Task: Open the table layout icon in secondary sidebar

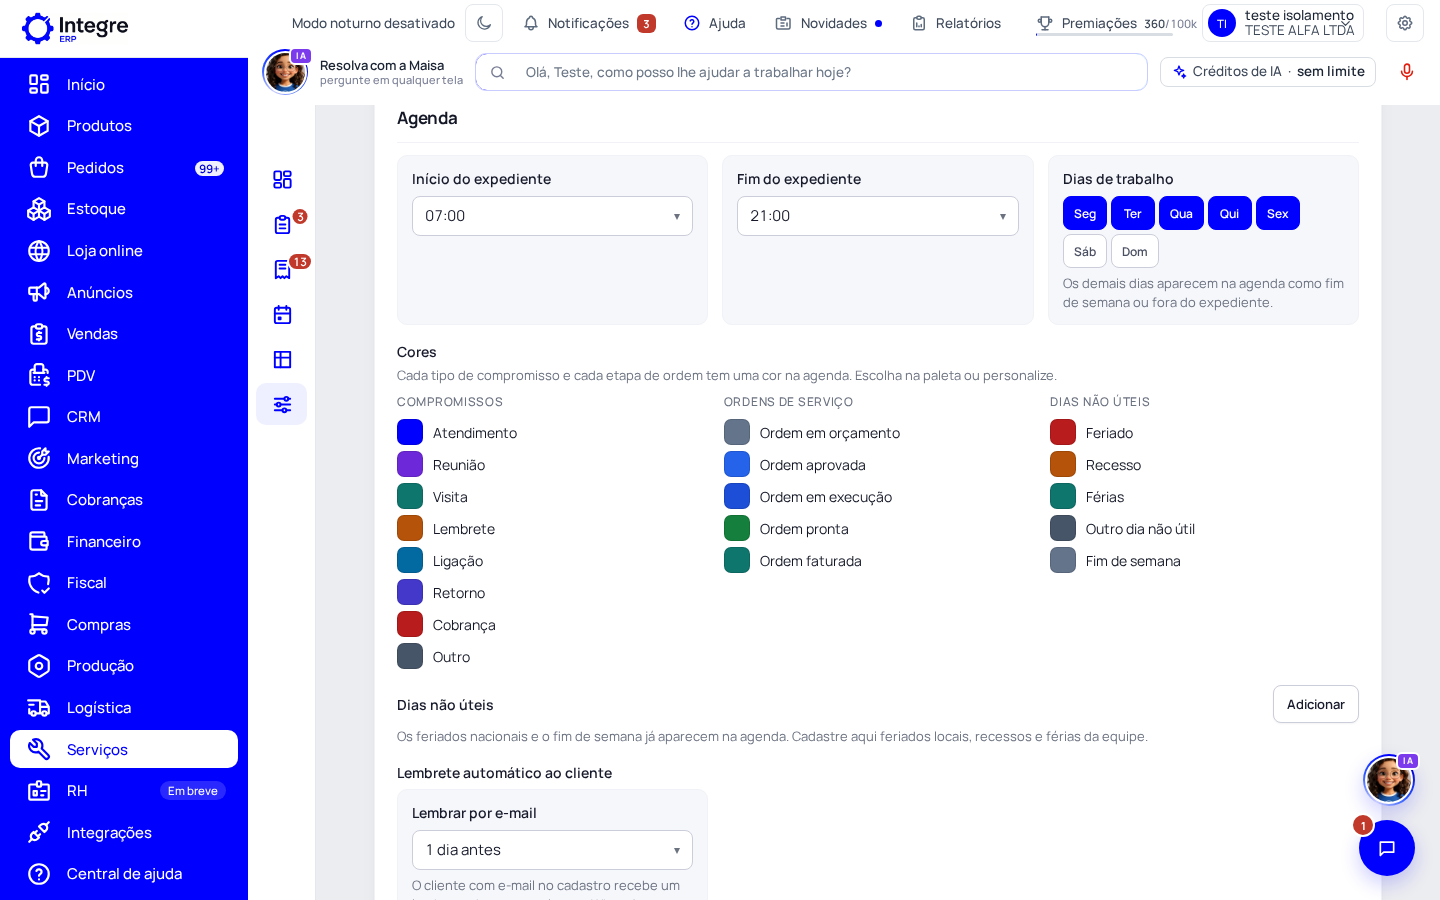Action: tap(282, 359)
